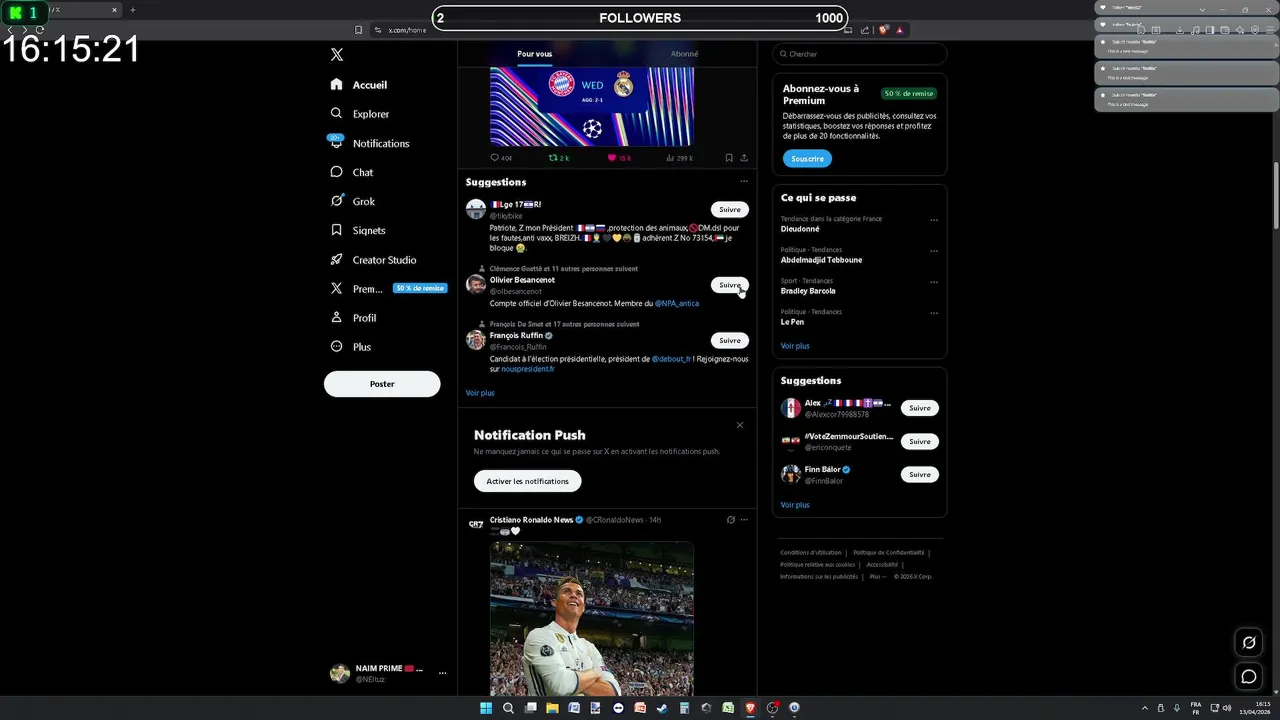Open the Abdelmadjid Tebboune trend
The image size is (1280, 720).
click(x=822, y=260)
